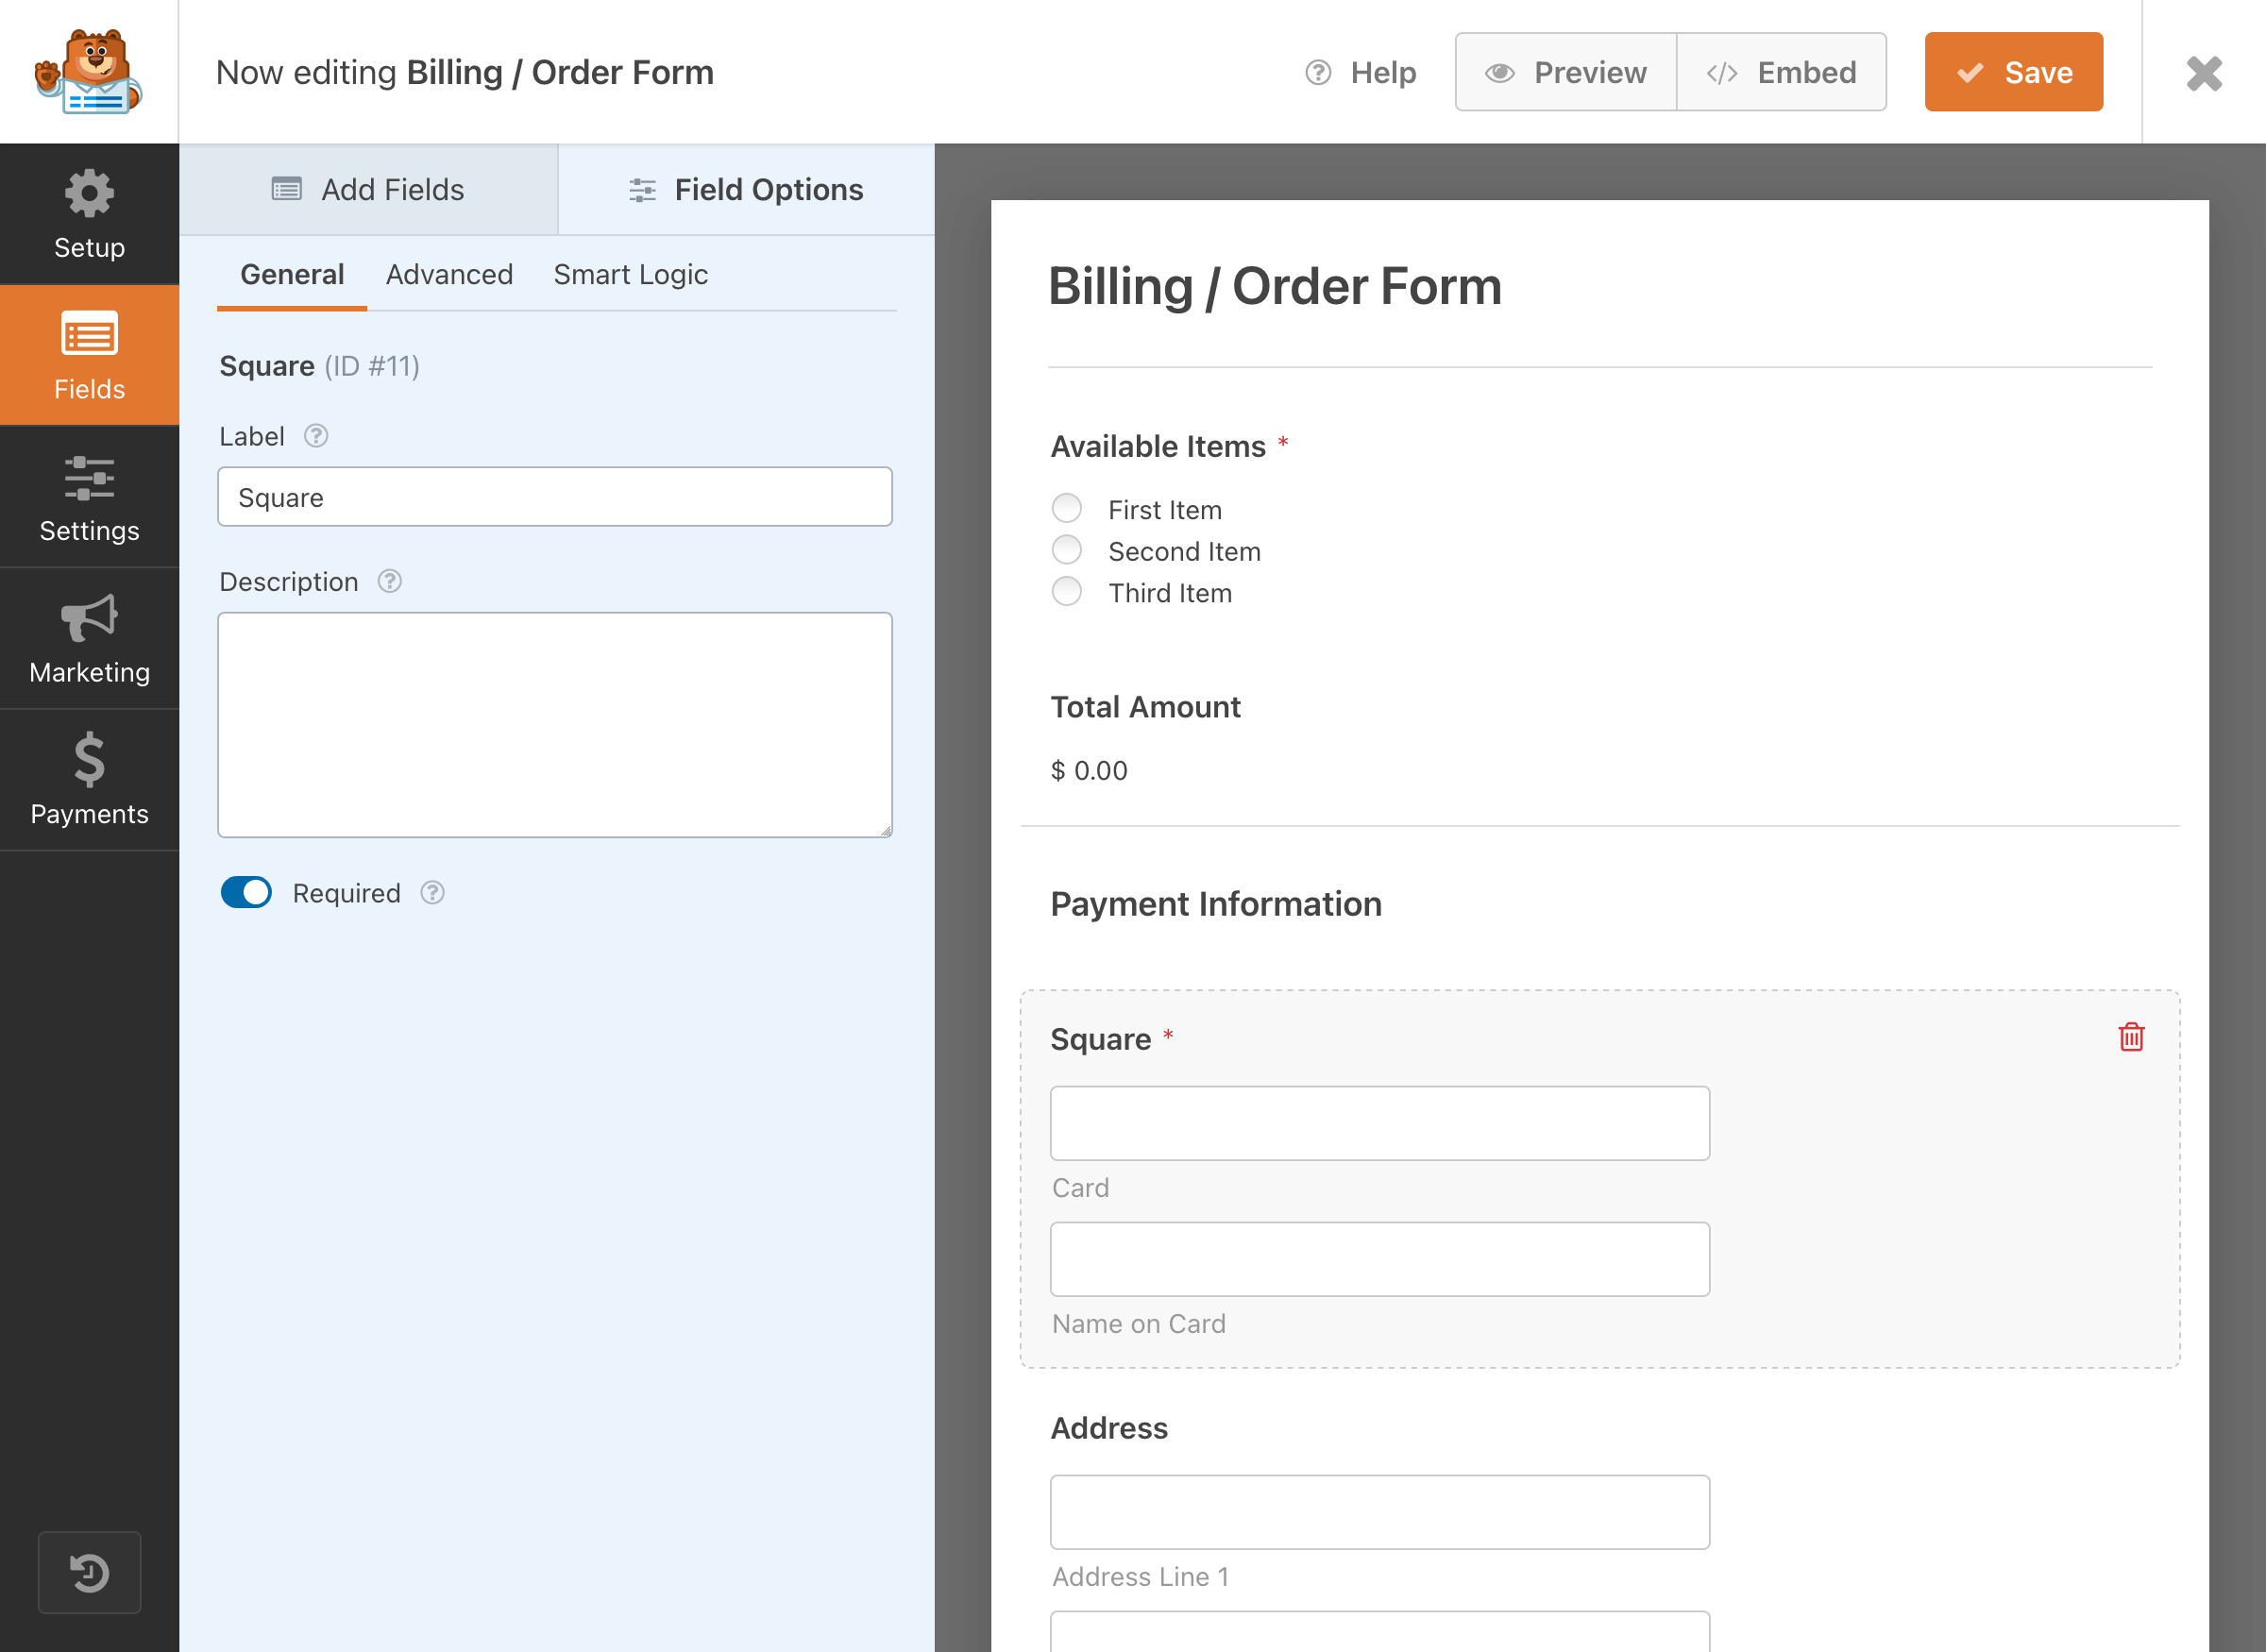Screen dimensions: 2266x1652
Task: Choose the Third Item radio option
Action: point(1067,592)
